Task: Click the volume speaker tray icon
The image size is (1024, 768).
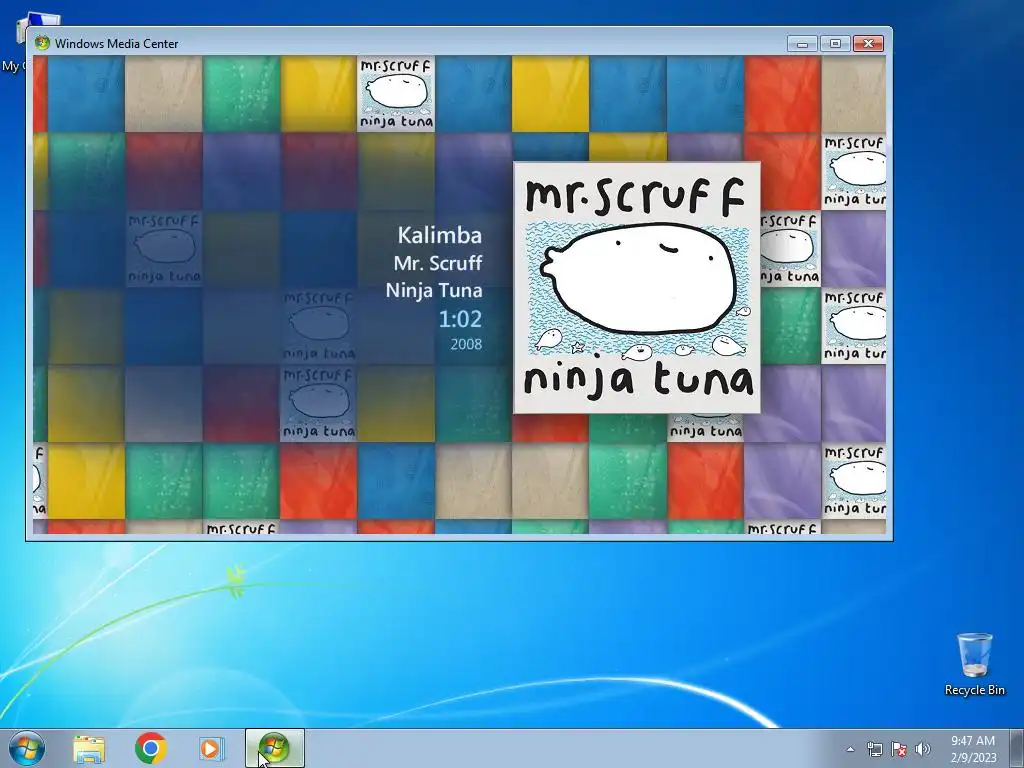Action: (923, 749)
